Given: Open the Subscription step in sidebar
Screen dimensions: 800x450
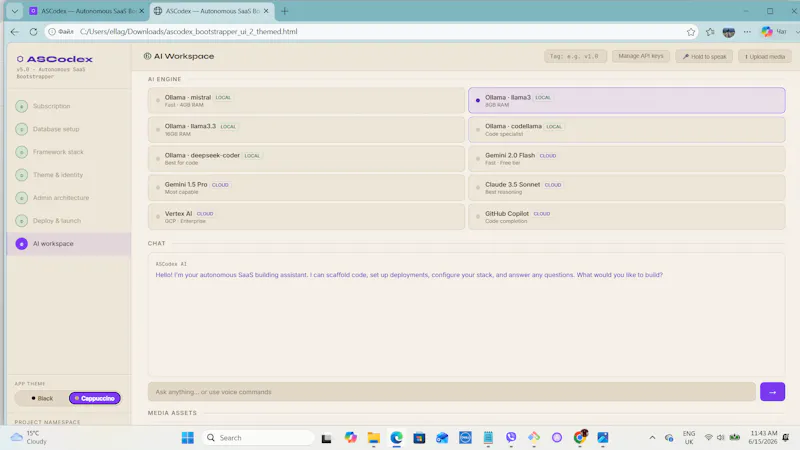Looking at the screenshot, I should pos(69,106).
